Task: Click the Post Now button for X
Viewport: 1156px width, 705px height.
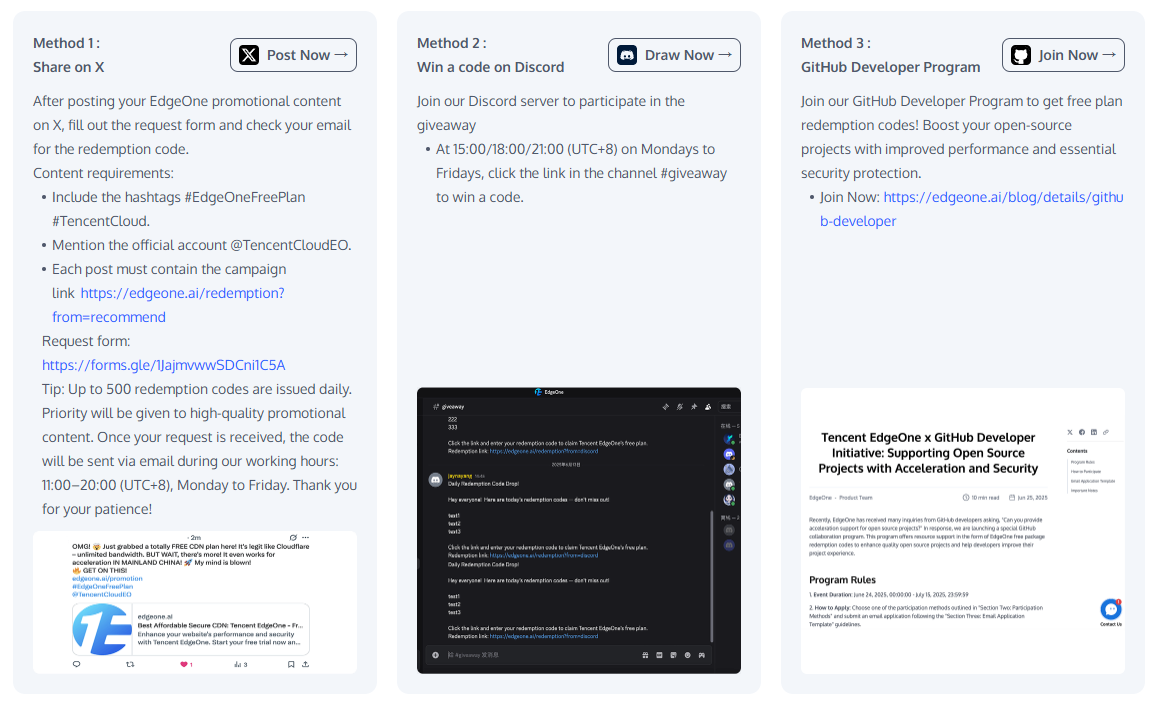Action: point(293,55)
